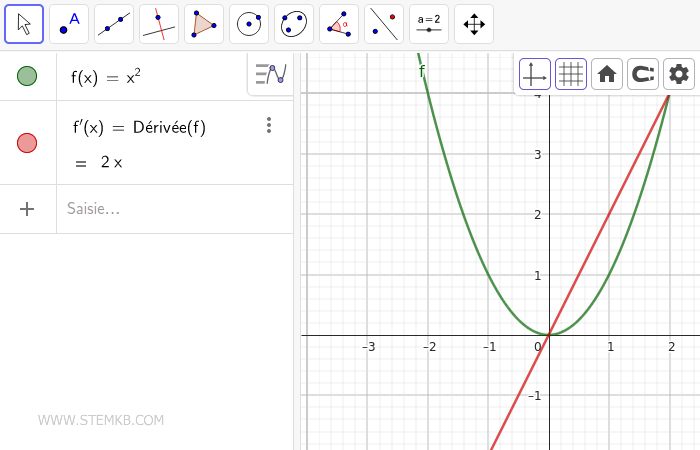Select the Circle with center tool
The width and height of the screenshot is (700, 450).
coord(249,24)
